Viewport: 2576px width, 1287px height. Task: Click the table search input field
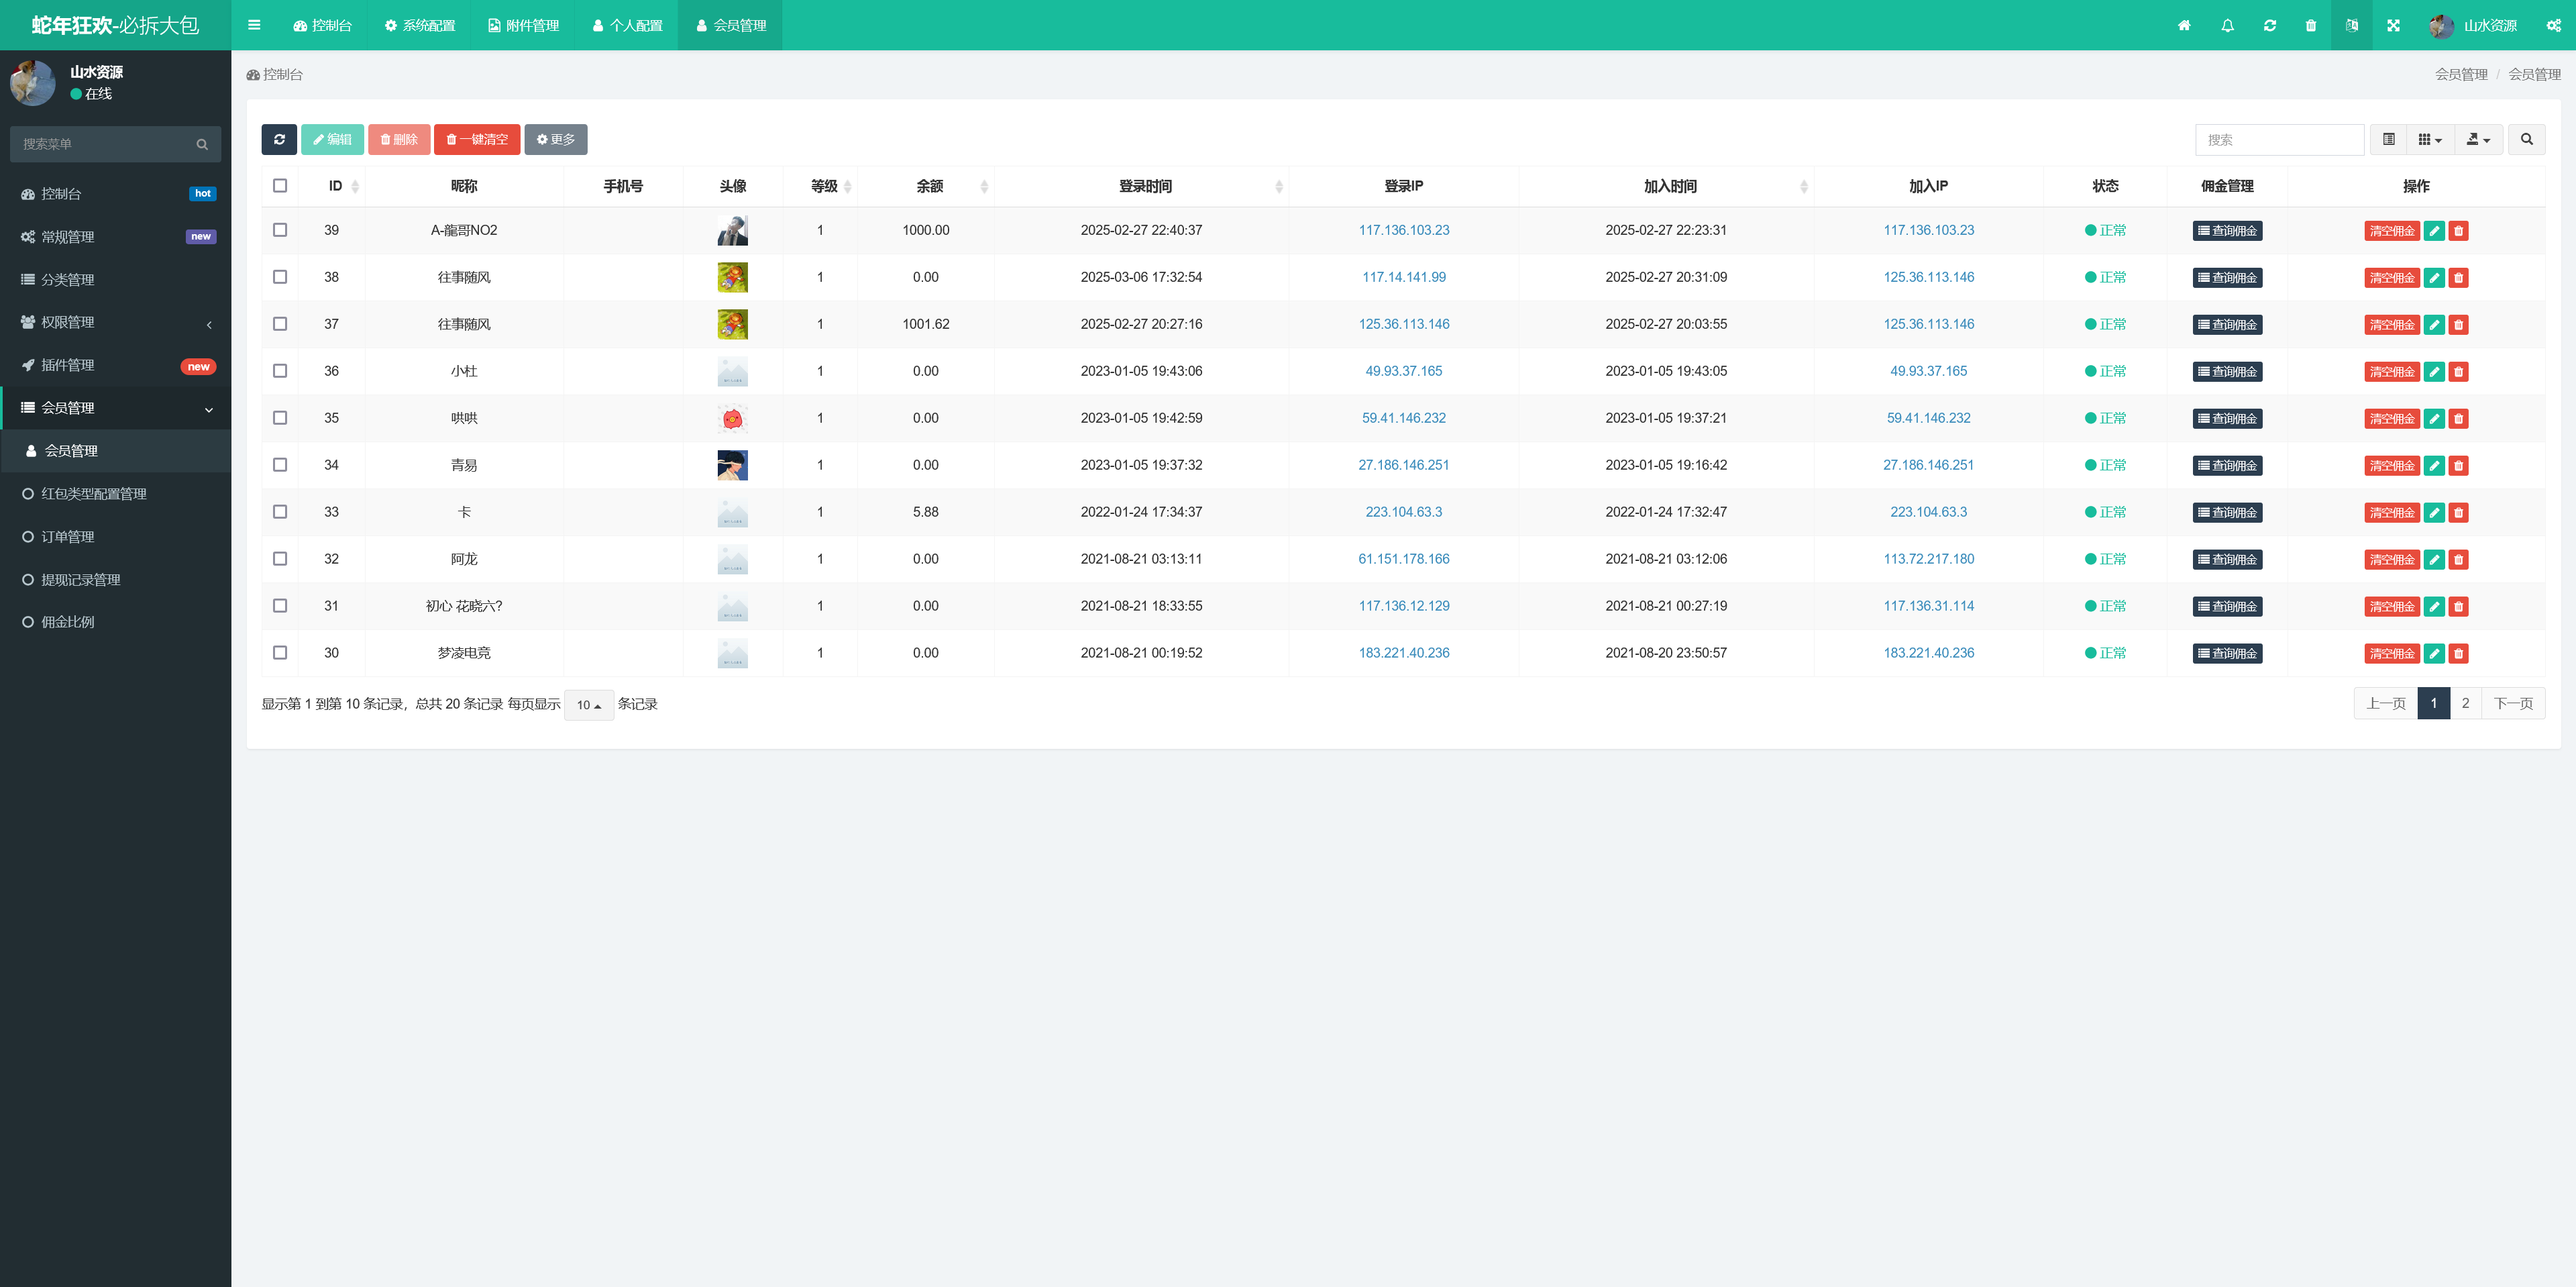(x=2279, y=139)
